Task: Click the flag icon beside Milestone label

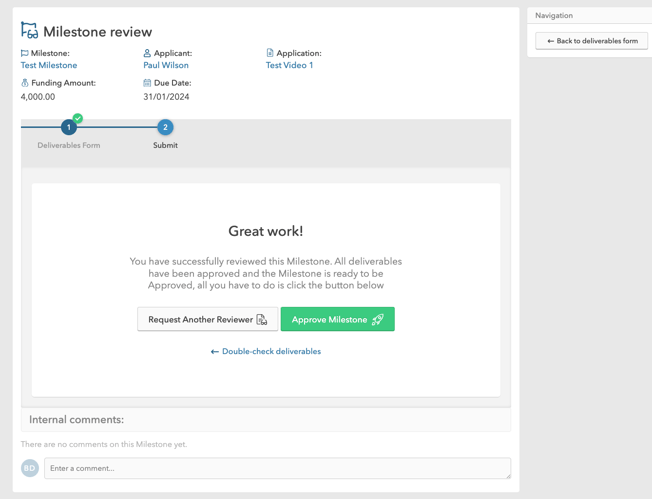Action: (x=25, y=53)
